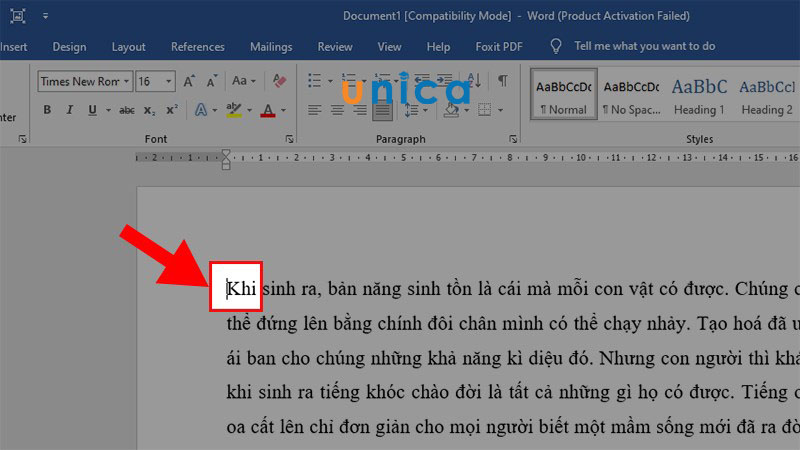Viewport: 800px width, 450px height.
Task: Open highlight color dropdown arrow
Action: (249, 110)
